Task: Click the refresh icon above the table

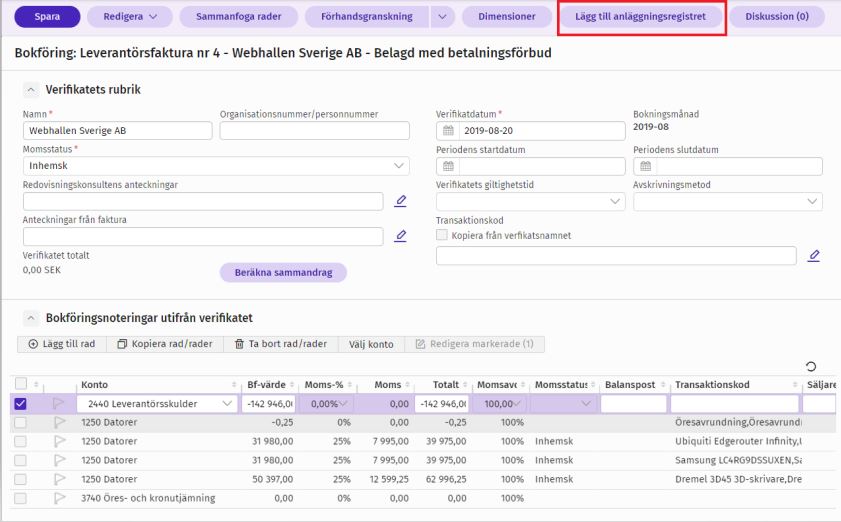Action: [811, 366]
